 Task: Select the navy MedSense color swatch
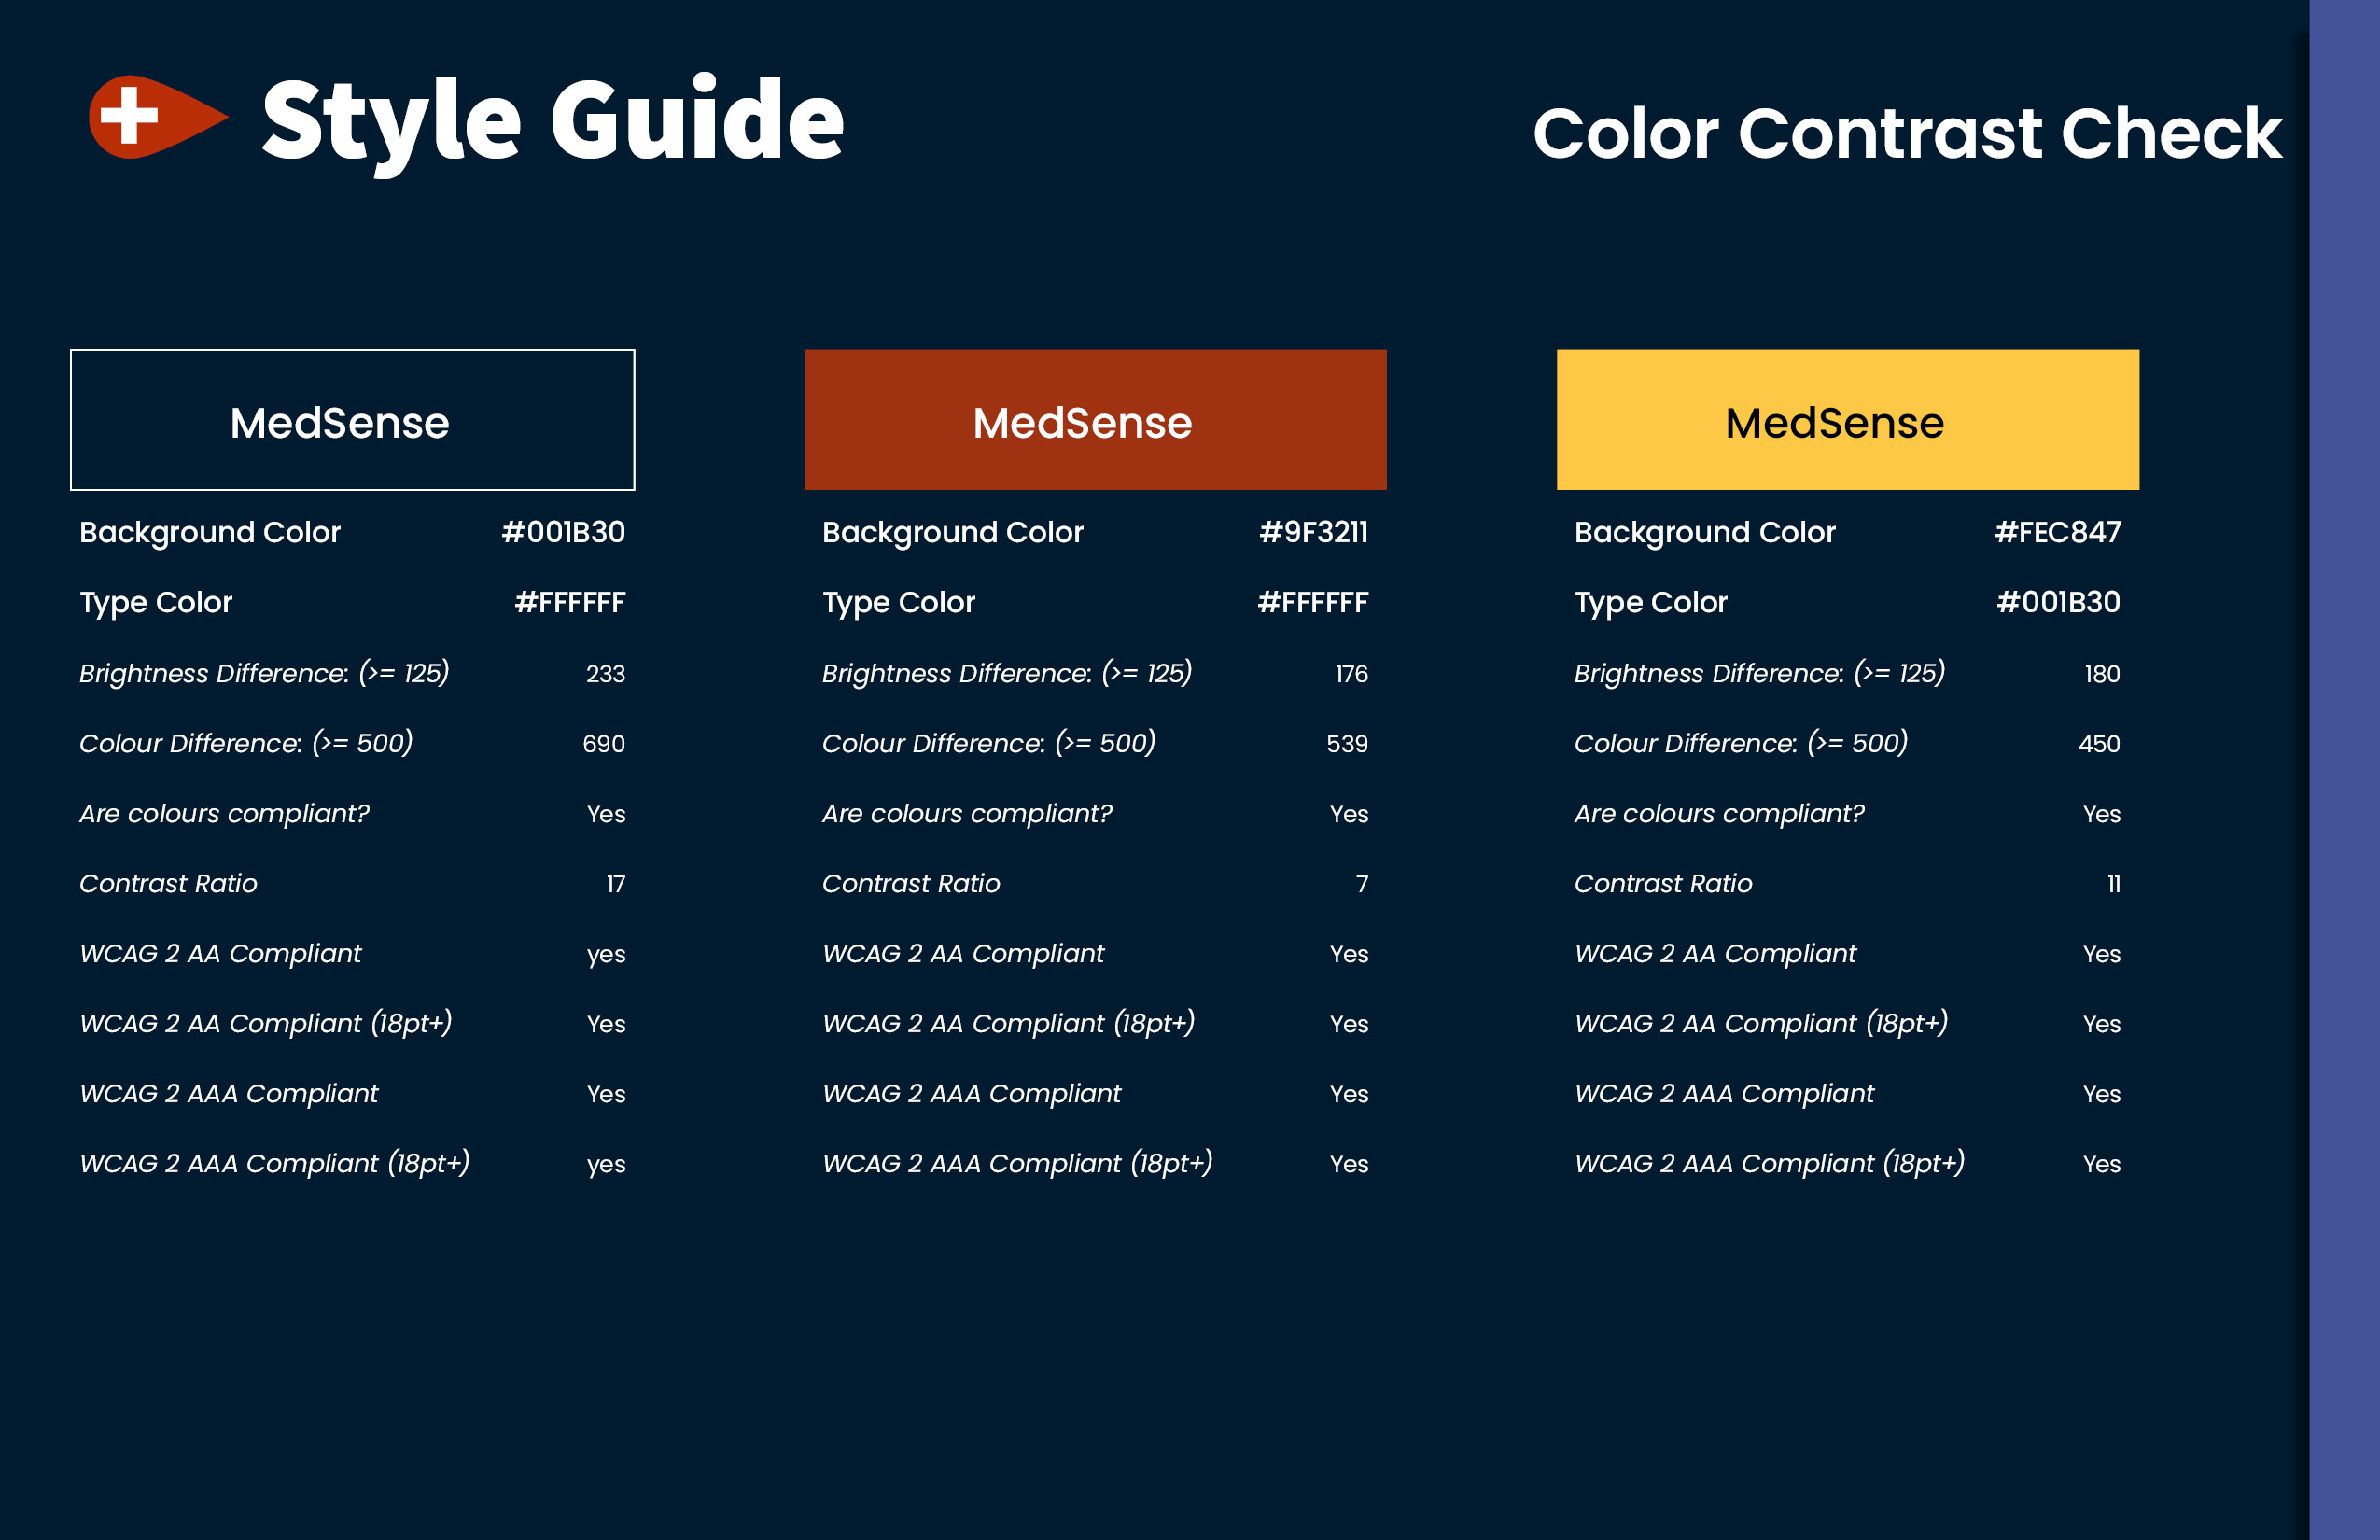pos(352,420)
